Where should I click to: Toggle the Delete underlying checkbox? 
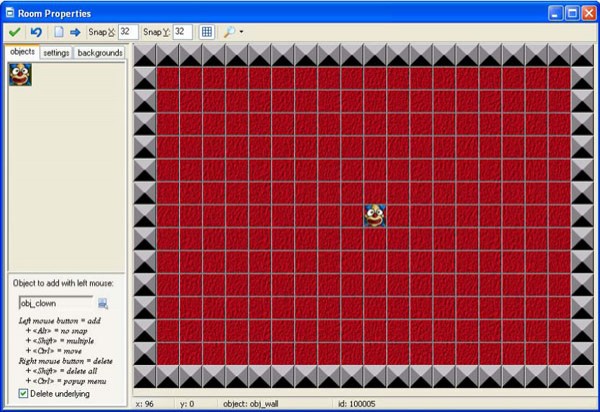point(23,393)
